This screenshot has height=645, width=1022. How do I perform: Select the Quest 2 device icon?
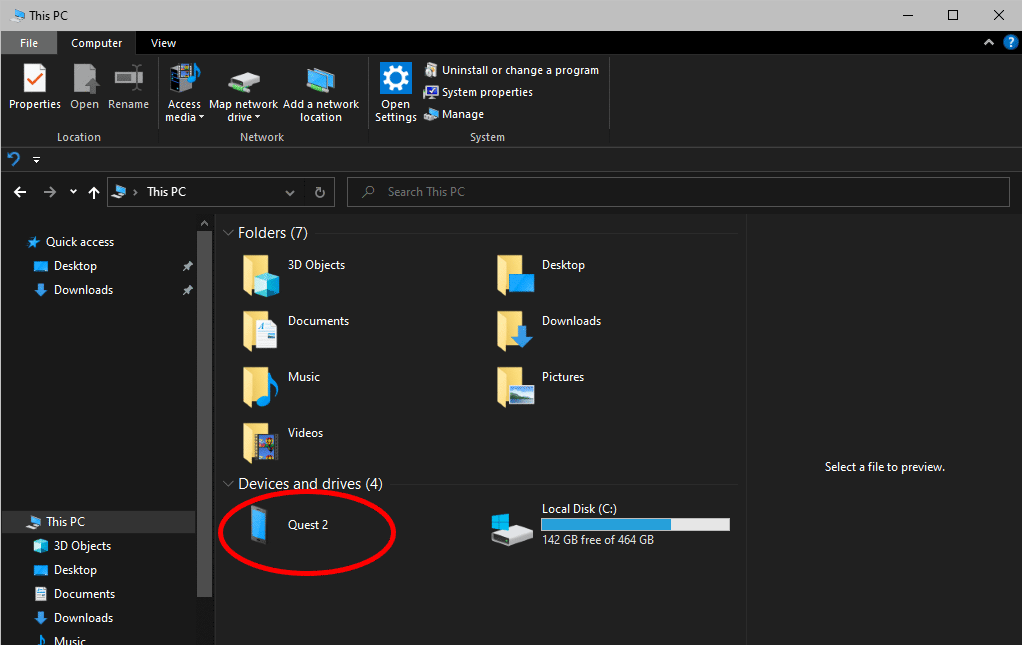click(x=259, y=524)
